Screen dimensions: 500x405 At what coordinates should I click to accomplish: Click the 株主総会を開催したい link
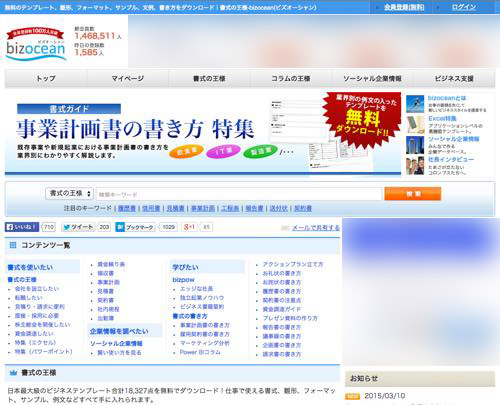[43, 325]
